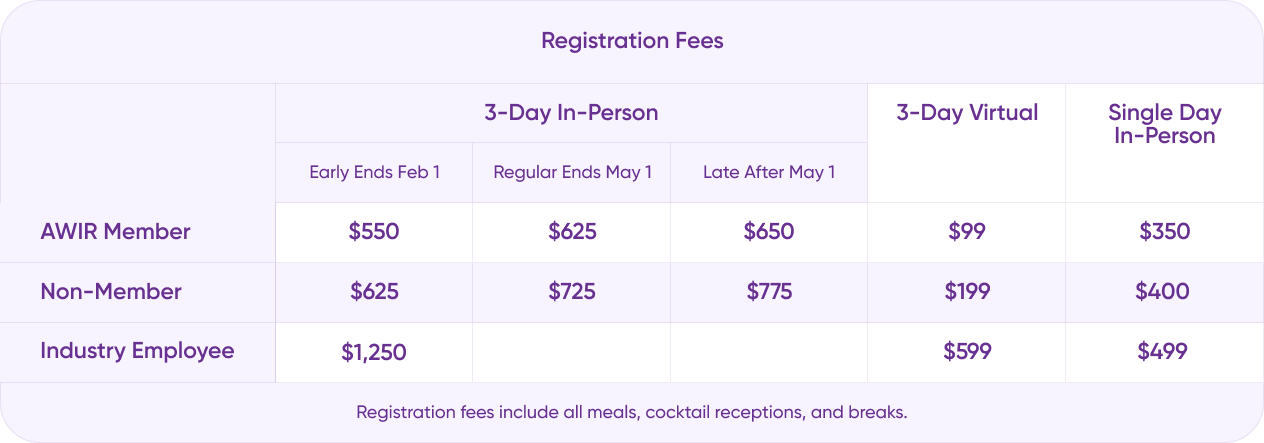Click the Non-Member row label

111,292
